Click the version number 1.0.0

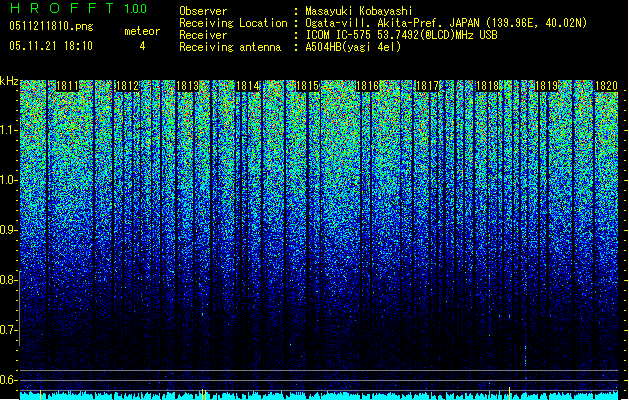tap(136, 8)
